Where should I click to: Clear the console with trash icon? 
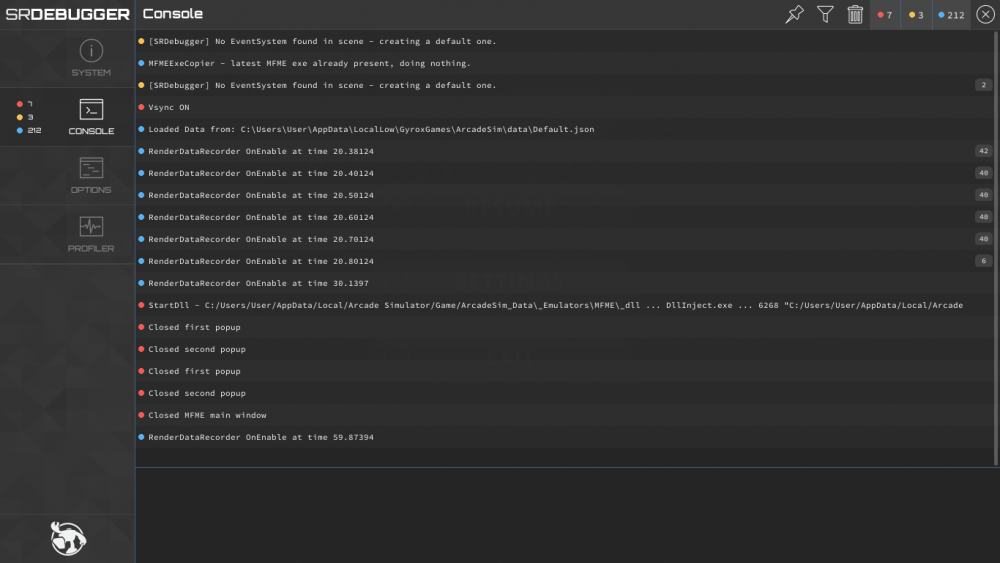(855, 14)
